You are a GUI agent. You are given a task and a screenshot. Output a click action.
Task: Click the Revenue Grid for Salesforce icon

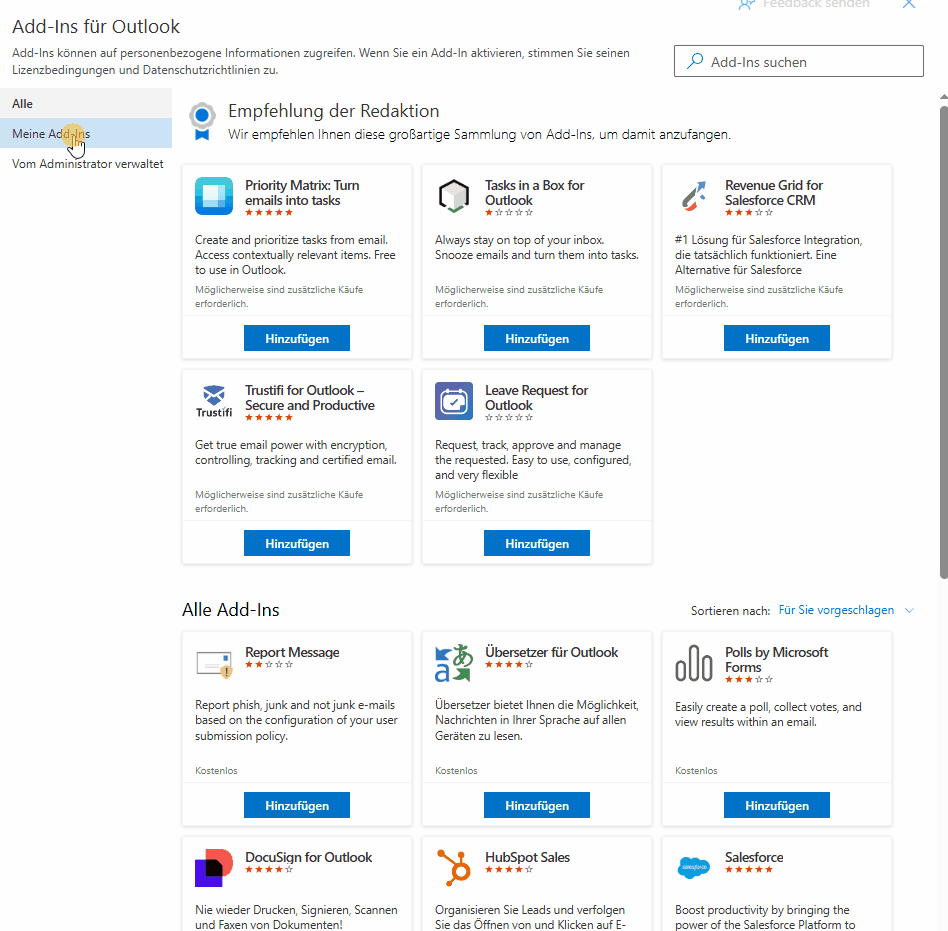(693, 196)
